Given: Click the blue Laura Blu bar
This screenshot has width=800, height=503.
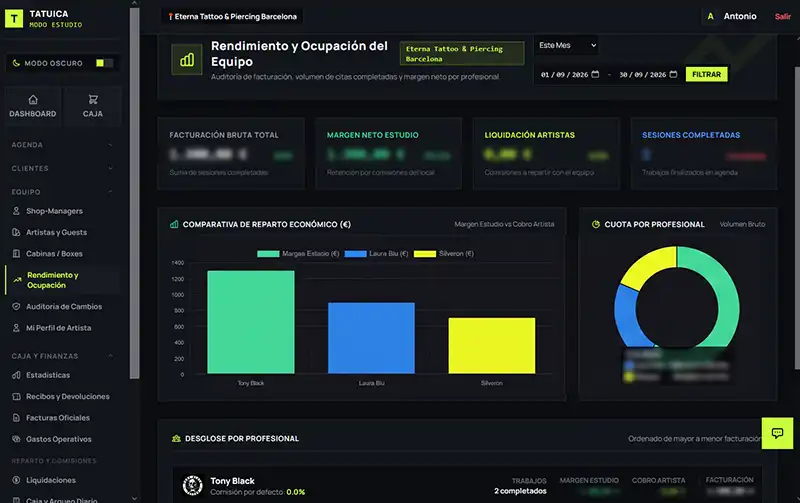Looking at the screenshot, I should click(371, 338).
